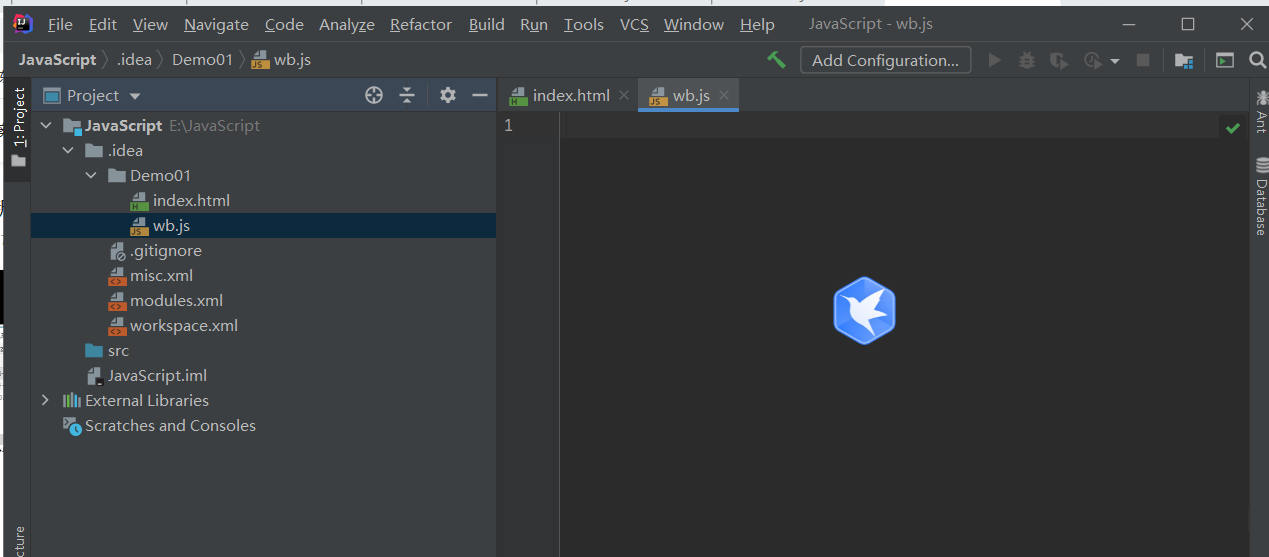Image resolution: width=1269 pixels, height=557 pixels.
Task: Open the Window menu
Action: click(694, 24)
